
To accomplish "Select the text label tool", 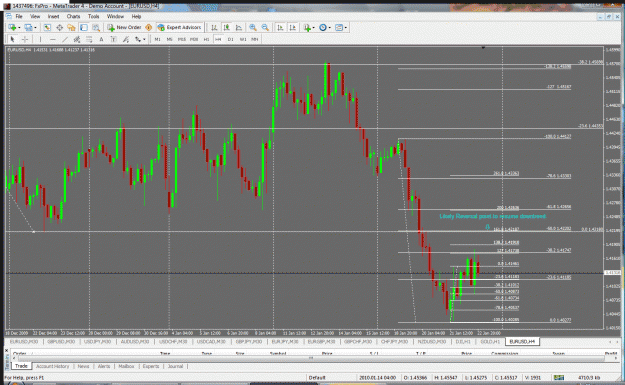I will coord(113,39).
